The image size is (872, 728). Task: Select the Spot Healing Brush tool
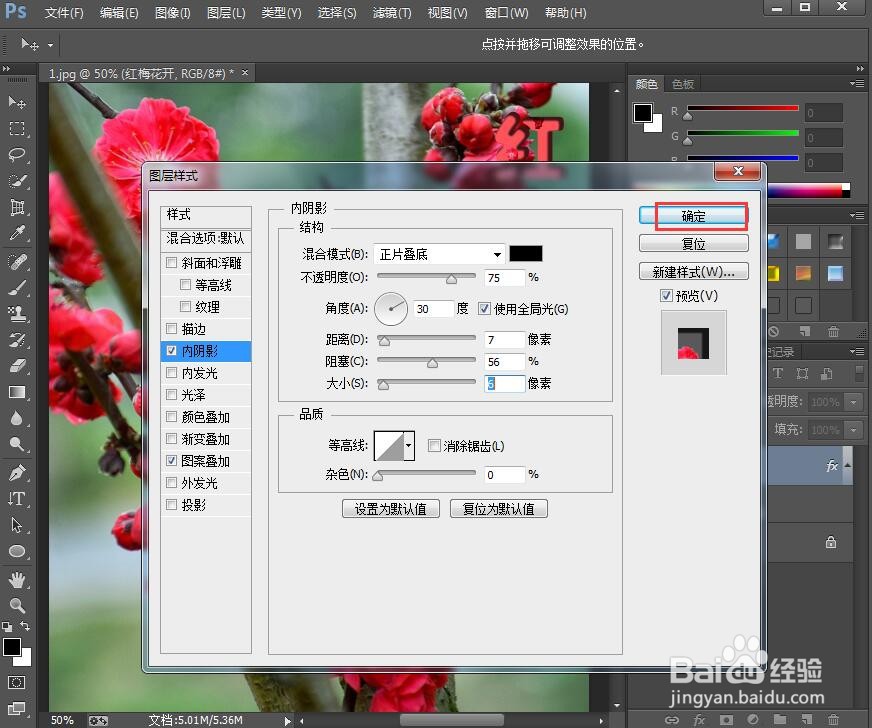click(x=17, y=261)
